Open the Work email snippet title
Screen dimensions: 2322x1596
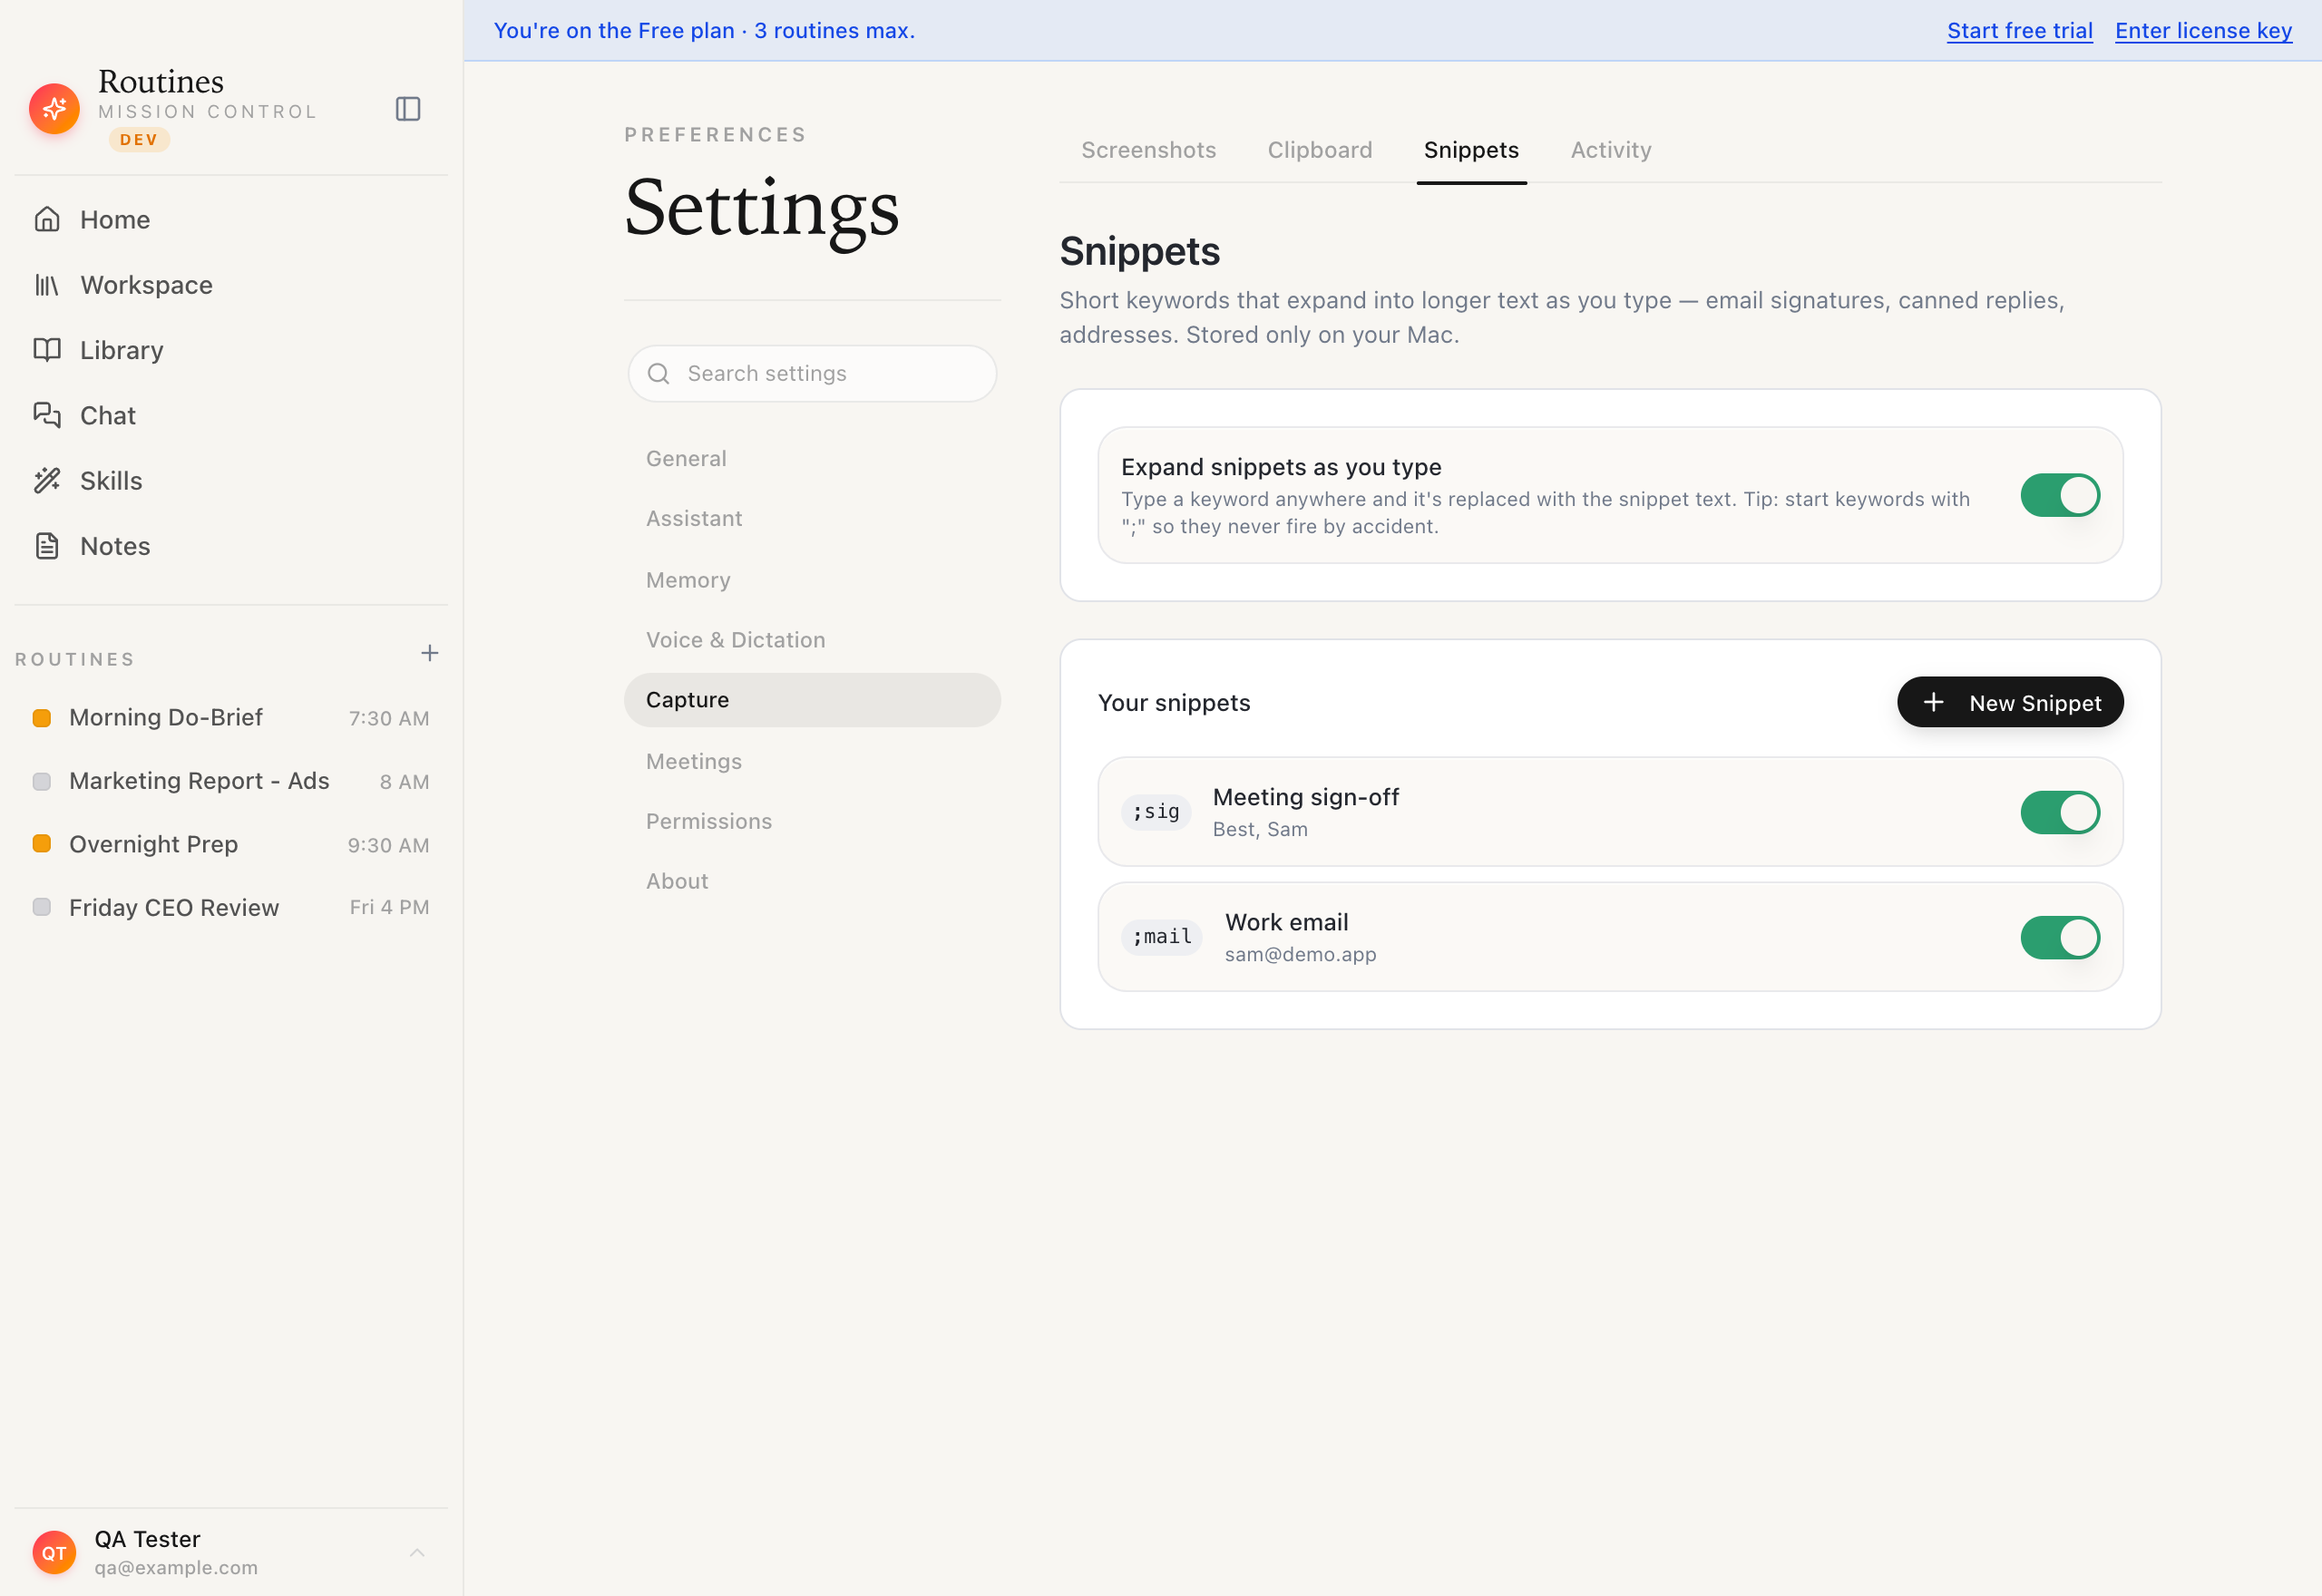tap(1286, 922)
